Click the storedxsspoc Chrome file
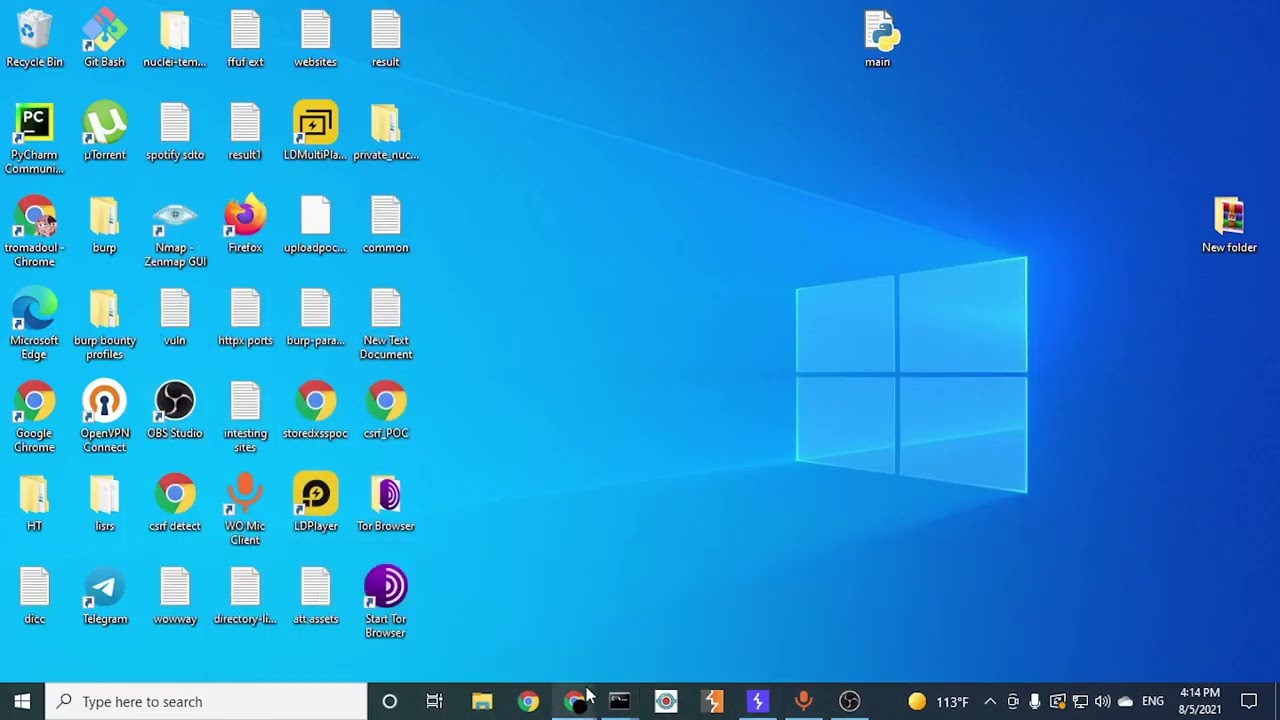The image size is (1280, 720). [315, 411]
